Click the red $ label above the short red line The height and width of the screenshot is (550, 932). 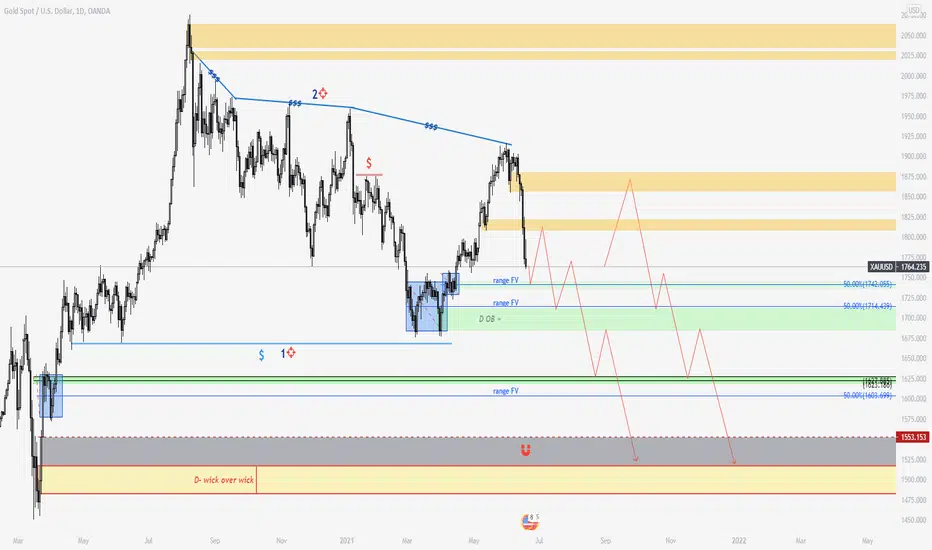pos(369,163)
